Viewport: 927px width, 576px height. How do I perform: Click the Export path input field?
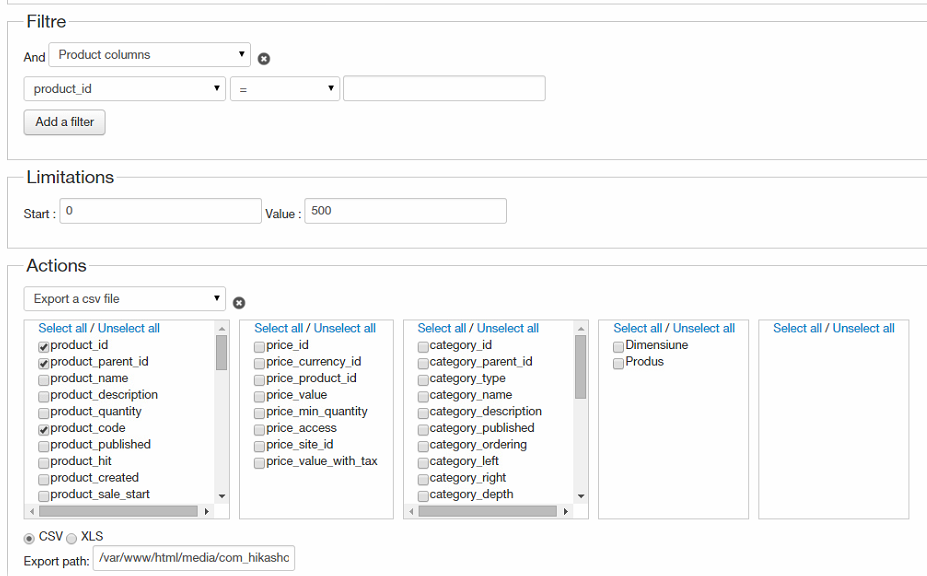[x=195, y=558]
